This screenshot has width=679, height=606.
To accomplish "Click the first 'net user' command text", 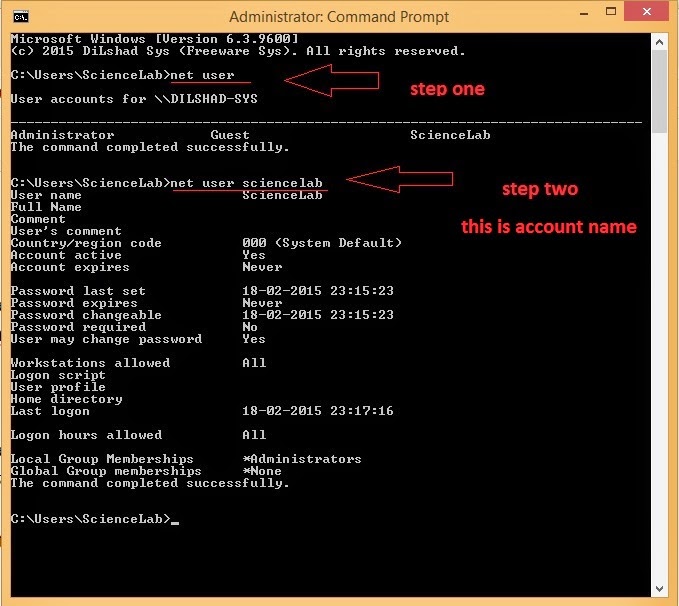I will pos(202,75).
